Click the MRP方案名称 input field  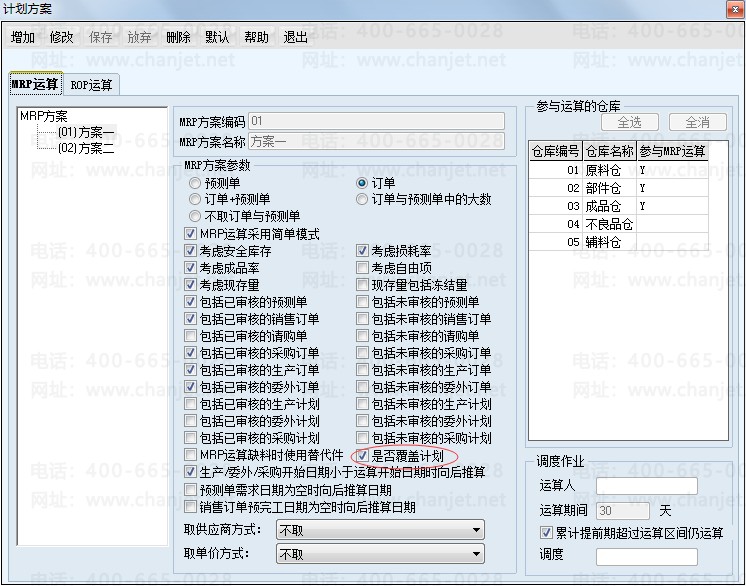coord(376,141)
